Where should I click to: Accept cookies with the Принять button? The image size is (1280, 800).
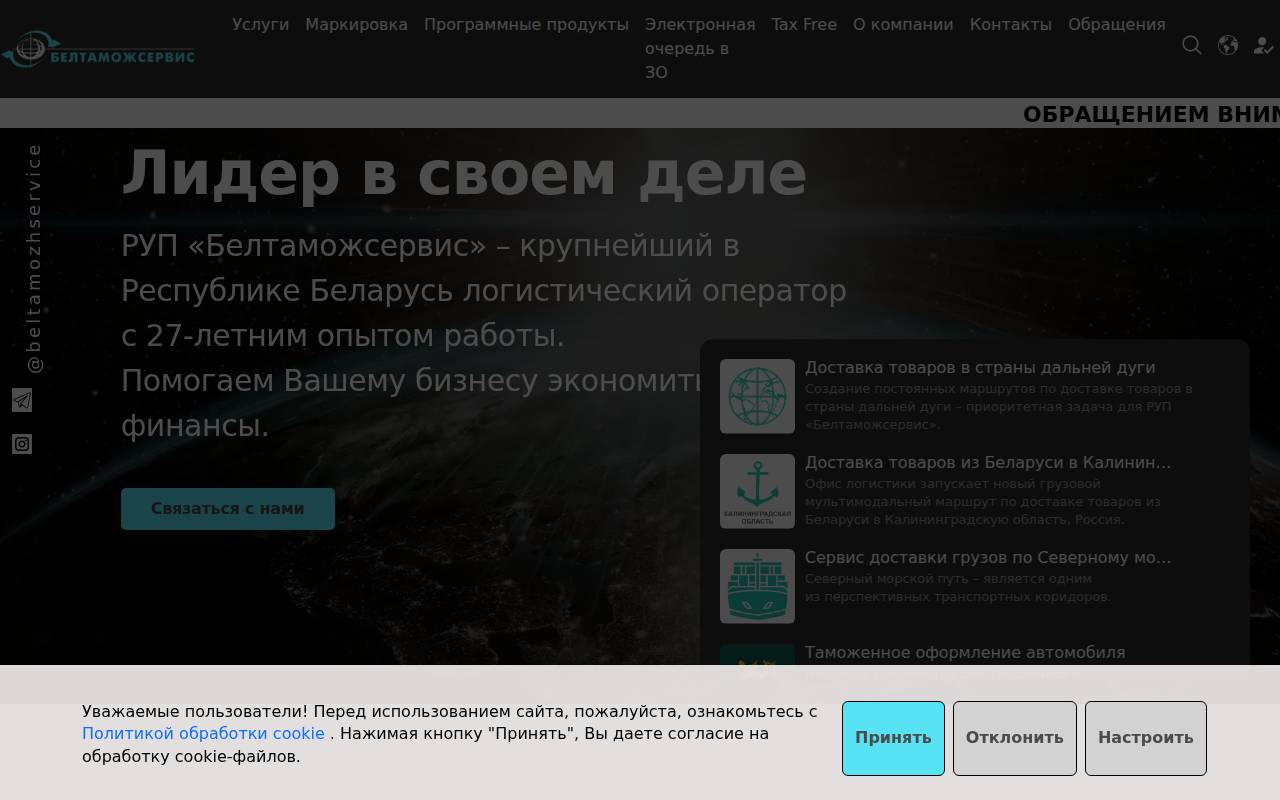[893, 738]
